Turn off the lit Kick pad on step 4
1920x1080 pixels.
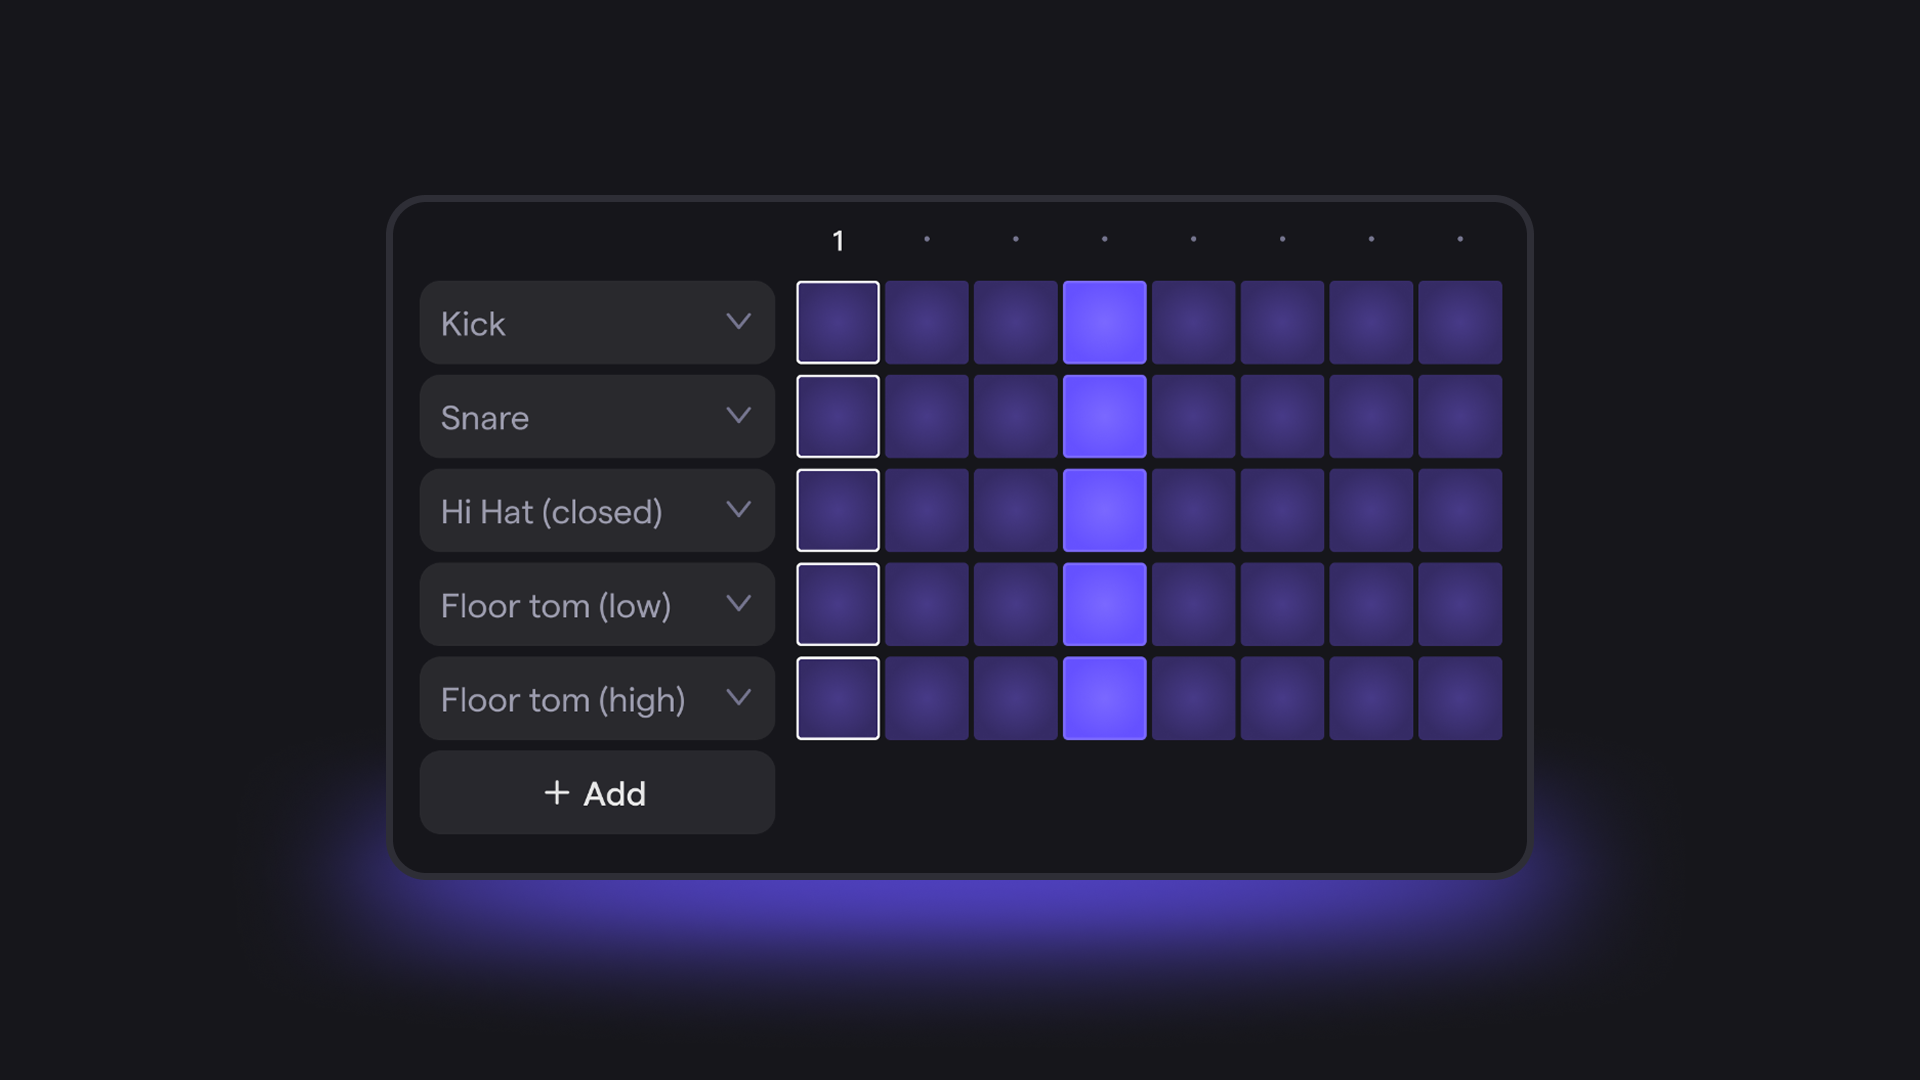pos(1104,323)
